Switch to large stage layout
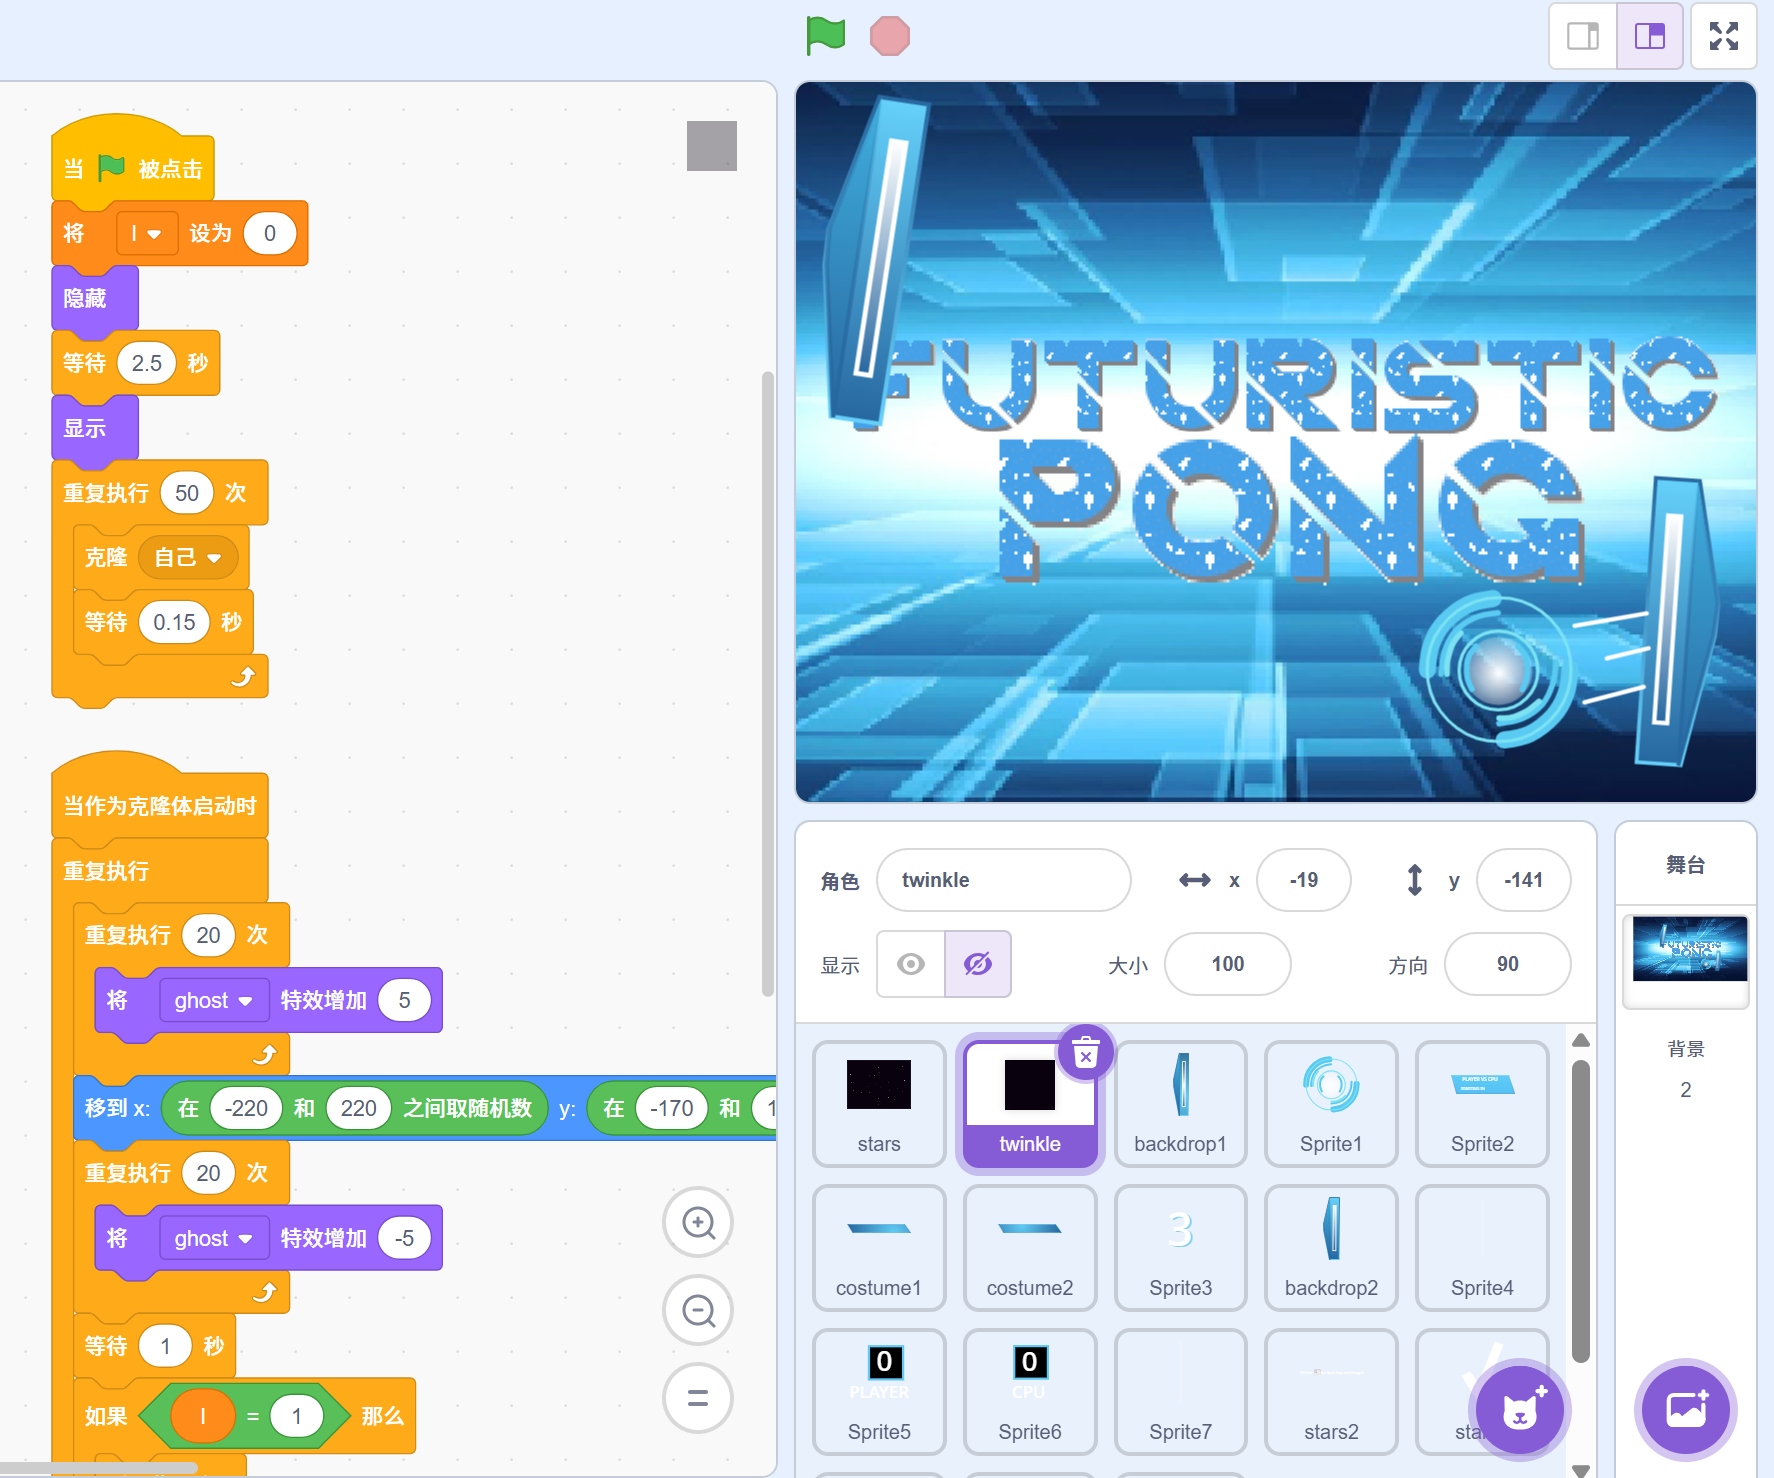Viewport: 1774px width, 1478px height. pyautogui.click(x=1650, y=36)
